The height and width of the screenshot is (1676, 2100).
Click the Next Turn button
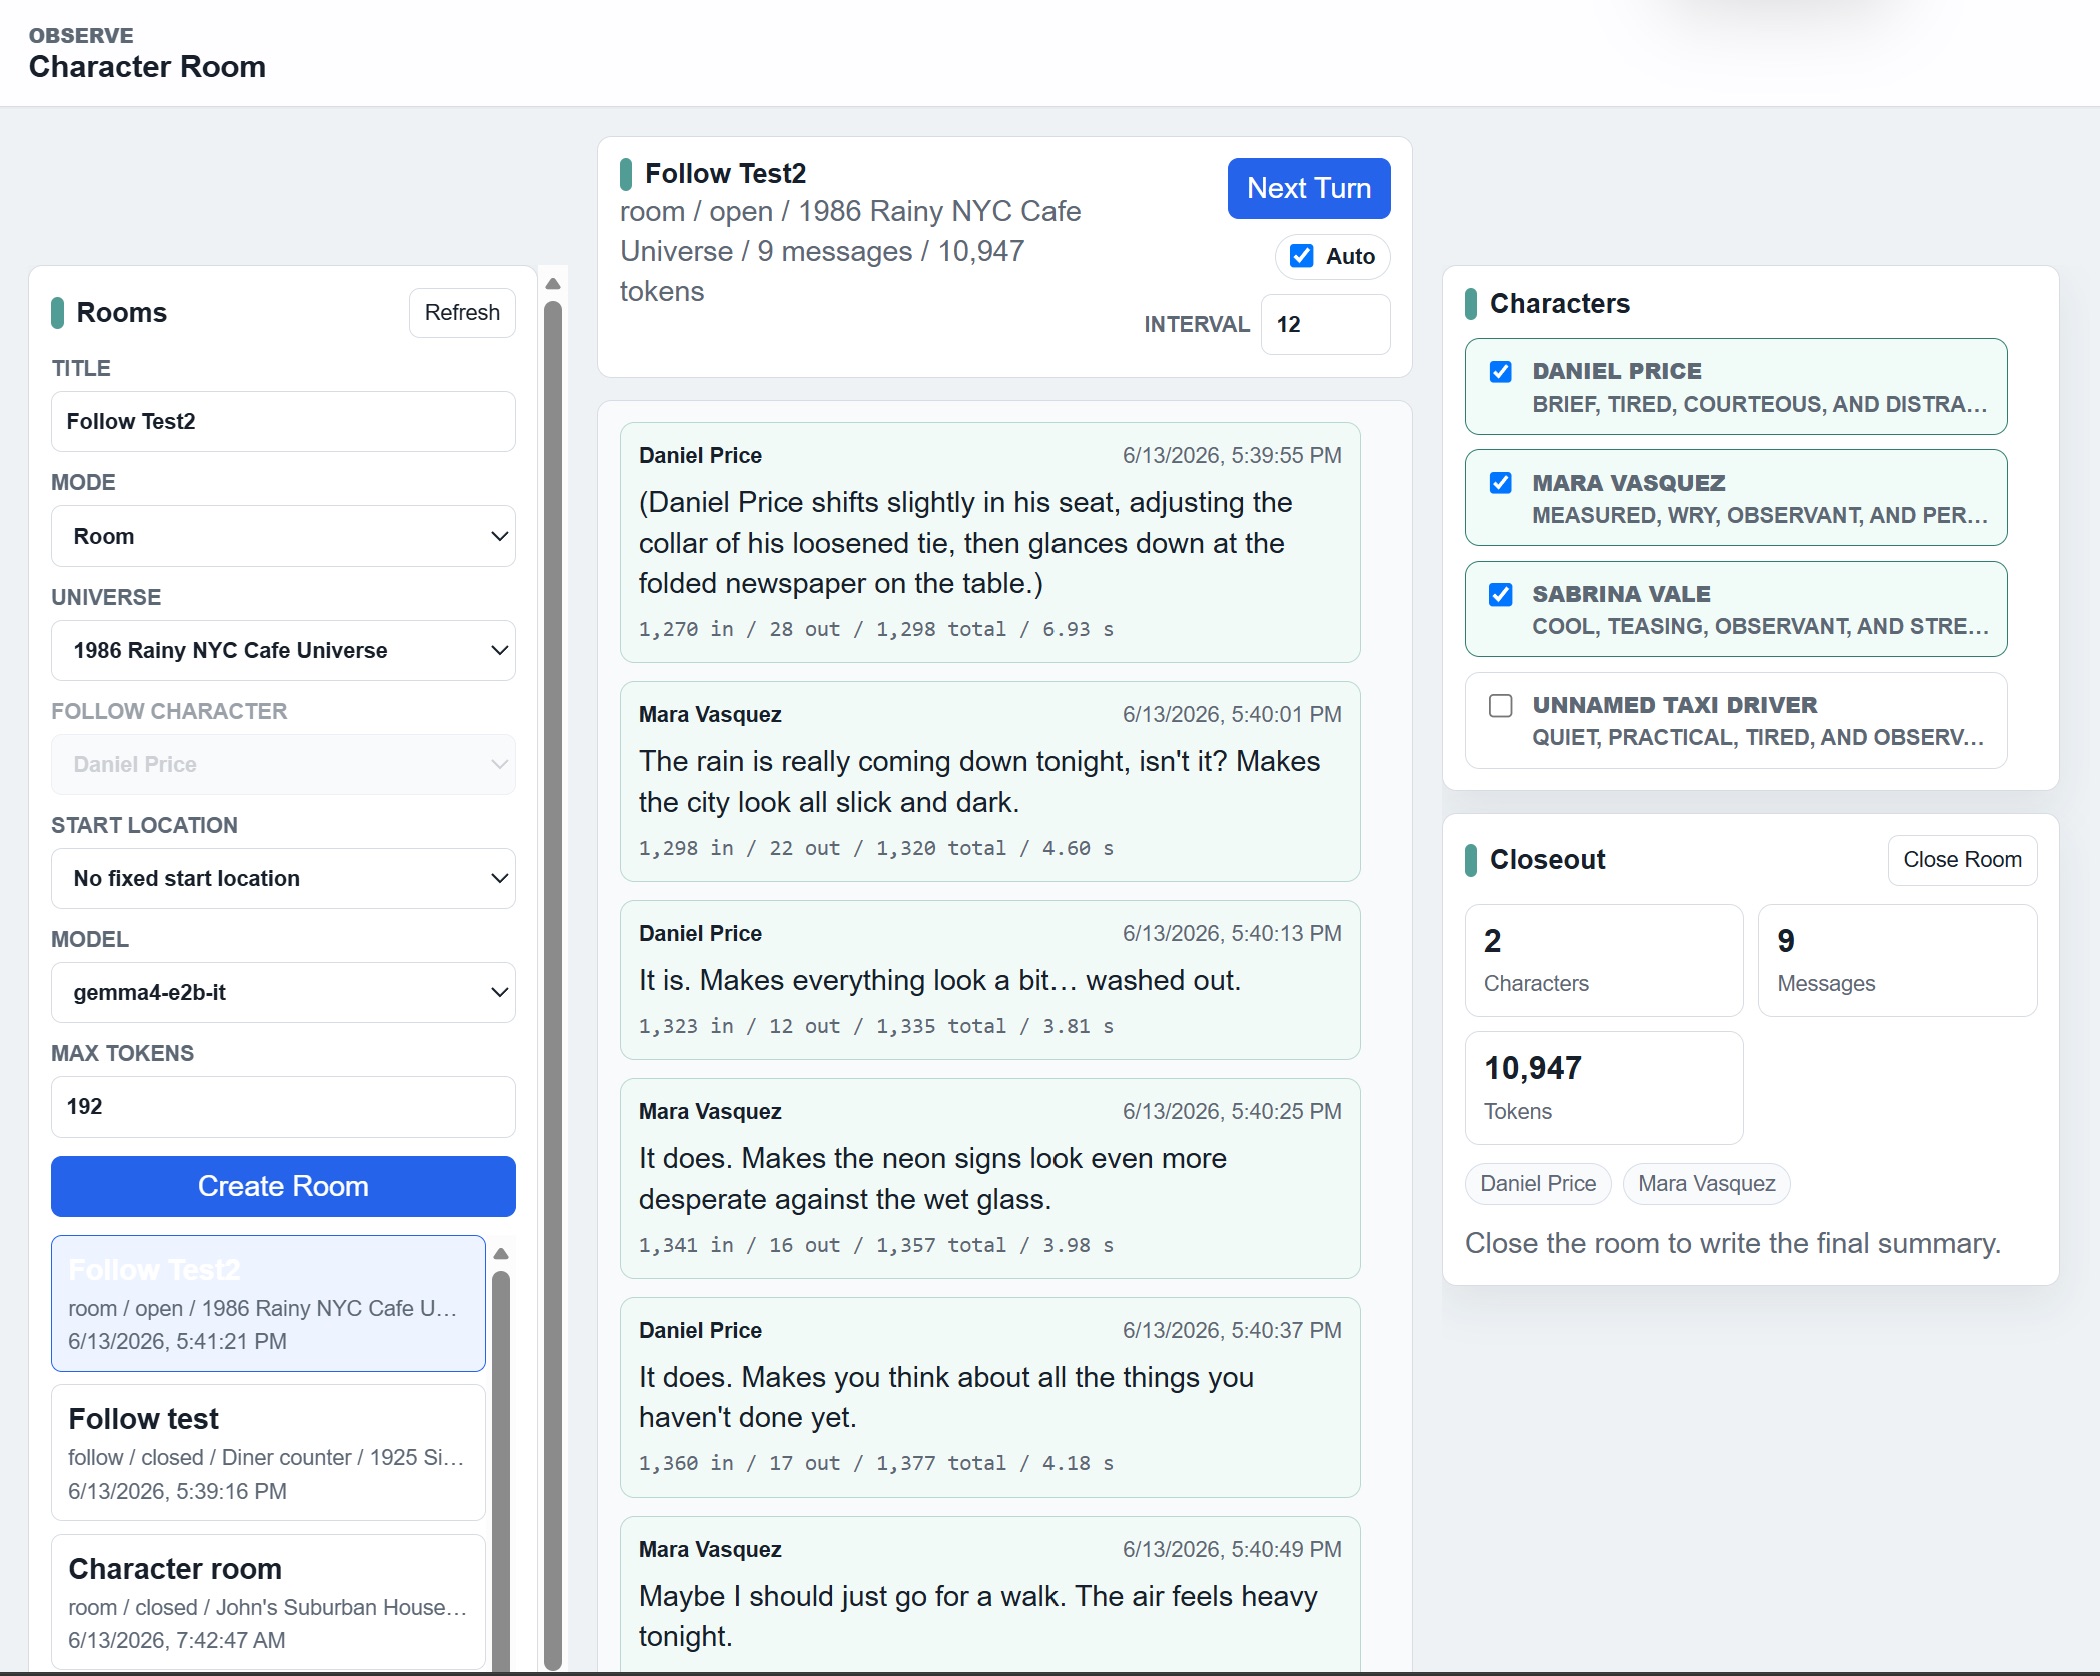coord(1309,188)
